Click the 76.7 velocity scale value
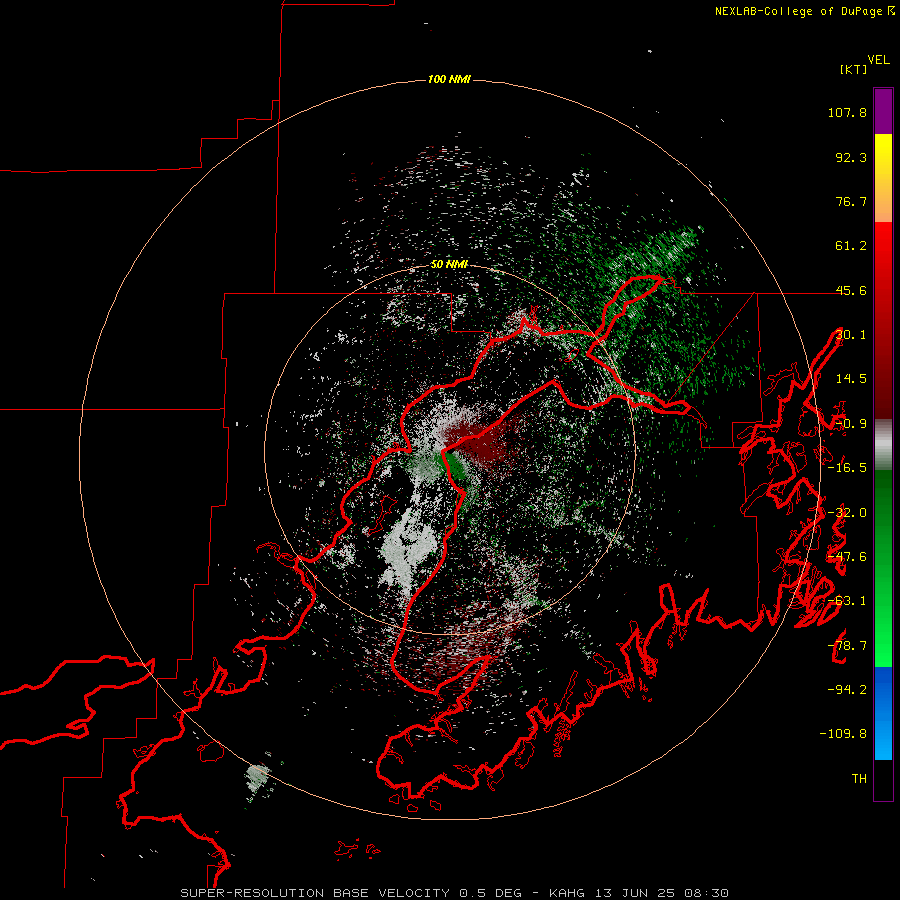 851,201
